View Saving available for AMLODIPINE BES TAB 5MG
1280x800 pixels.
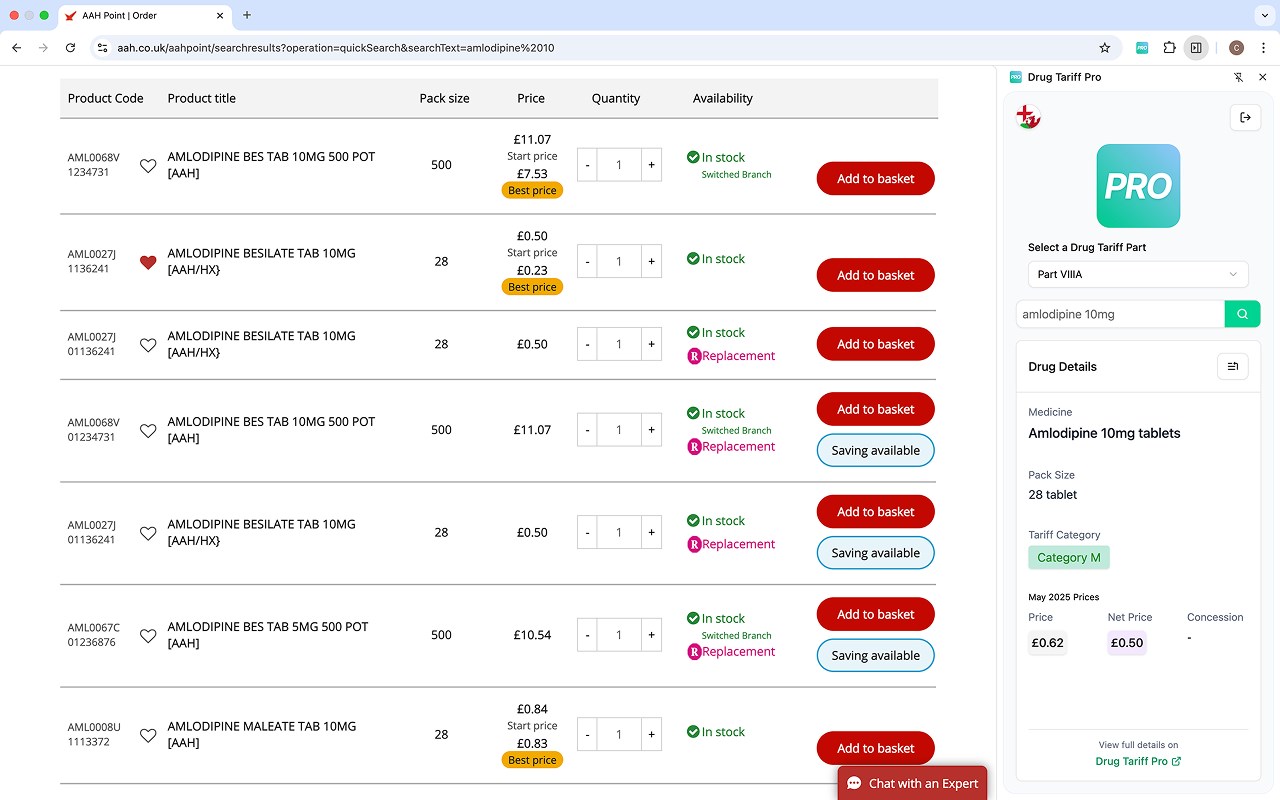(x=876, y=655)
